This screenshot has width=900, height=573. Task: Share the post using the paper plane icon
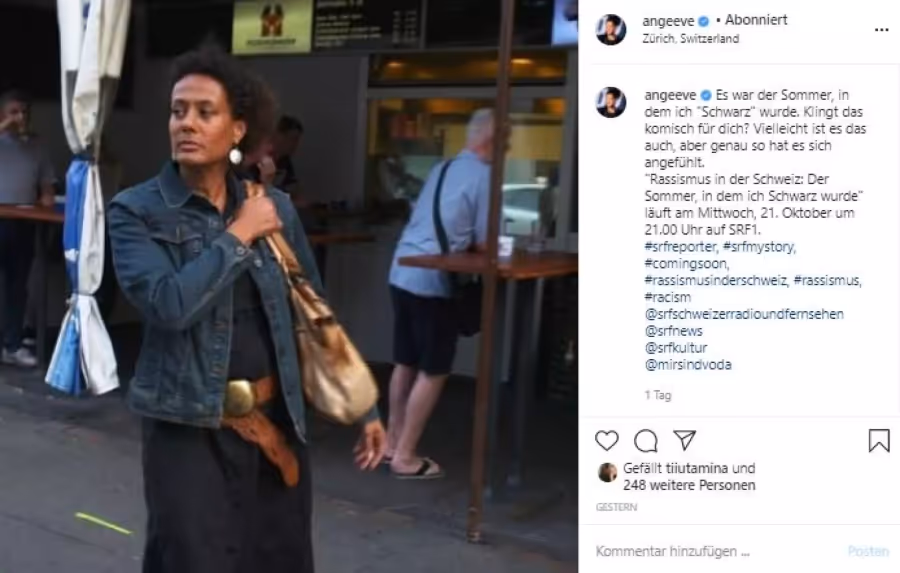point(685,440)
